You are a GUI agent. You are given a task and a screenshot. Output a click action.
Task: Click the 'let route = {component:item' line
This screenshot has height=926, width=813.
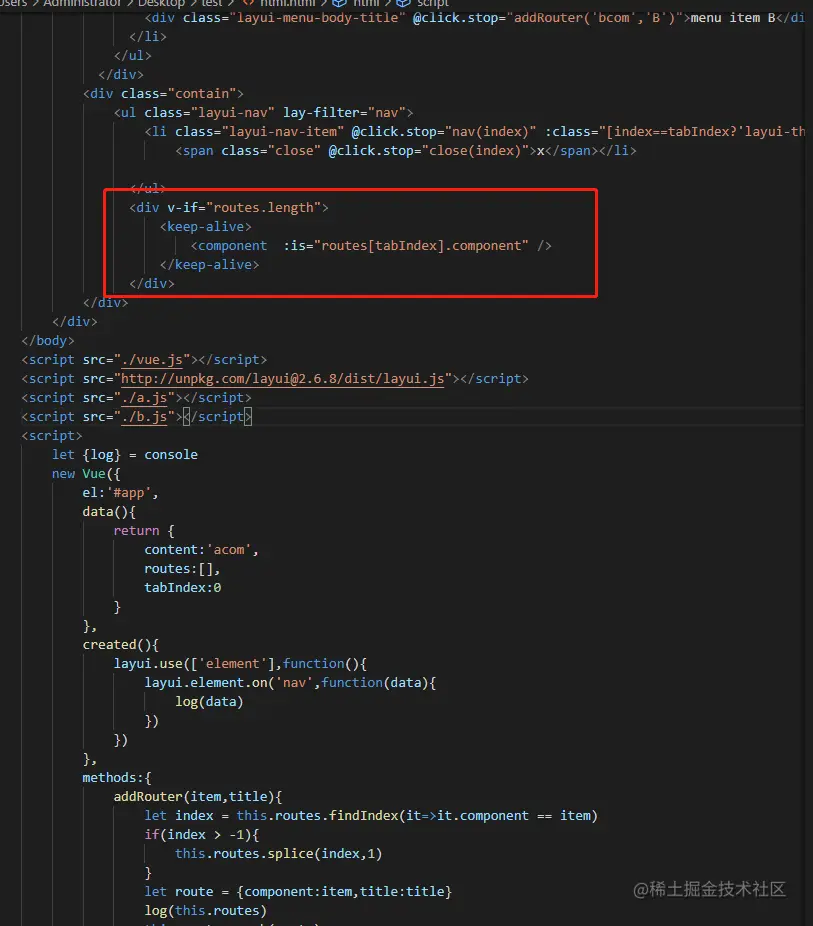click(298, 891)
